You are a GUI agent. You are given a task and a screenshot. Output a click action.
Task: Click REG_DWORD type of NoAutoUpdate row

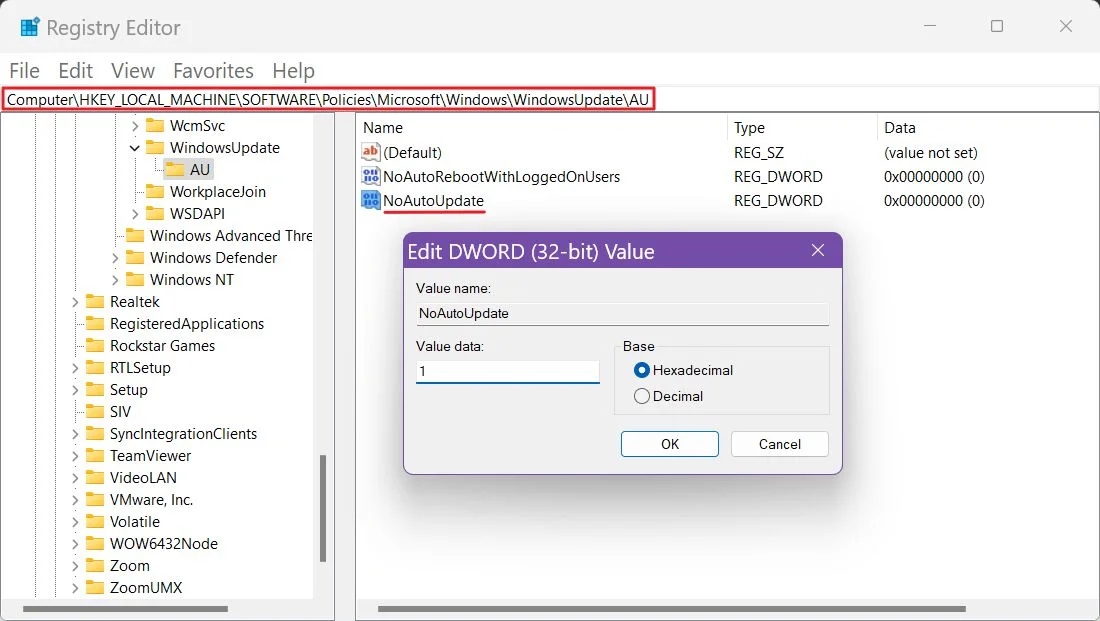tap(778, 201)
